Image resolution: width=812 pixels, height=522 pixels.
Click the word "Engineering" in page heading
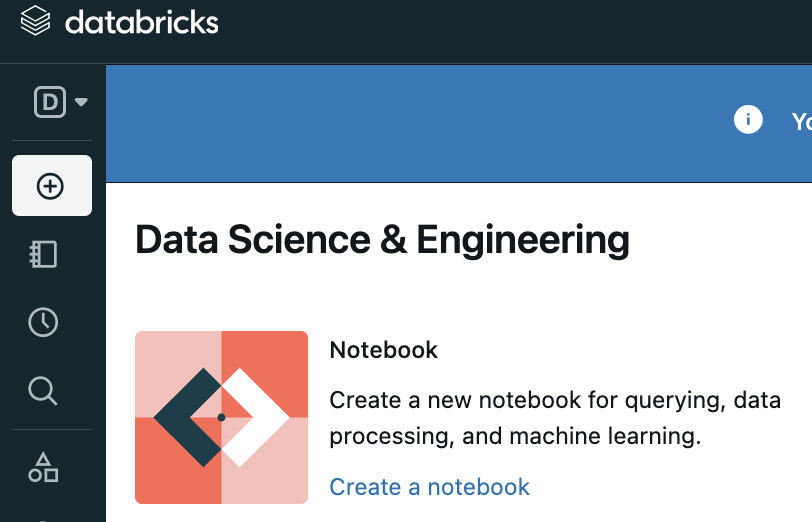pyautogui.click(x=523, y=241)
